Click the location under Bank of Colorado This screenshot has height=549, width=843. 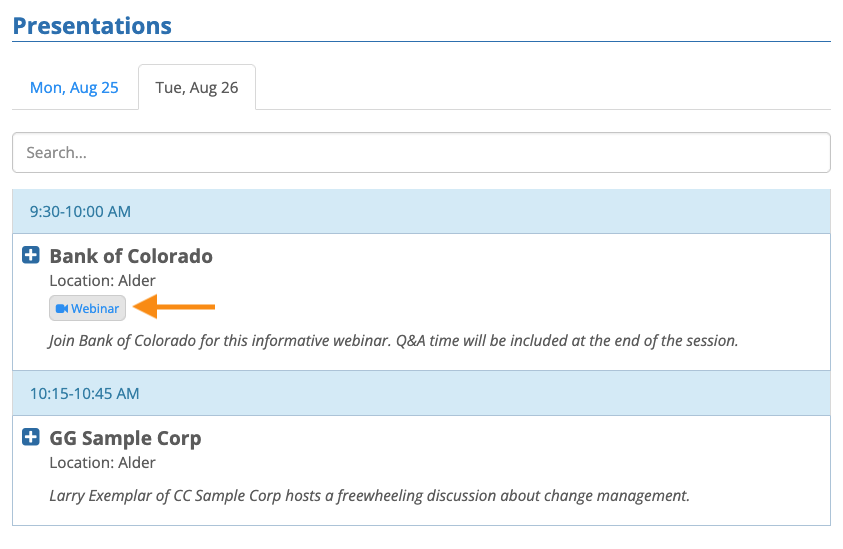tap(102, 281)
